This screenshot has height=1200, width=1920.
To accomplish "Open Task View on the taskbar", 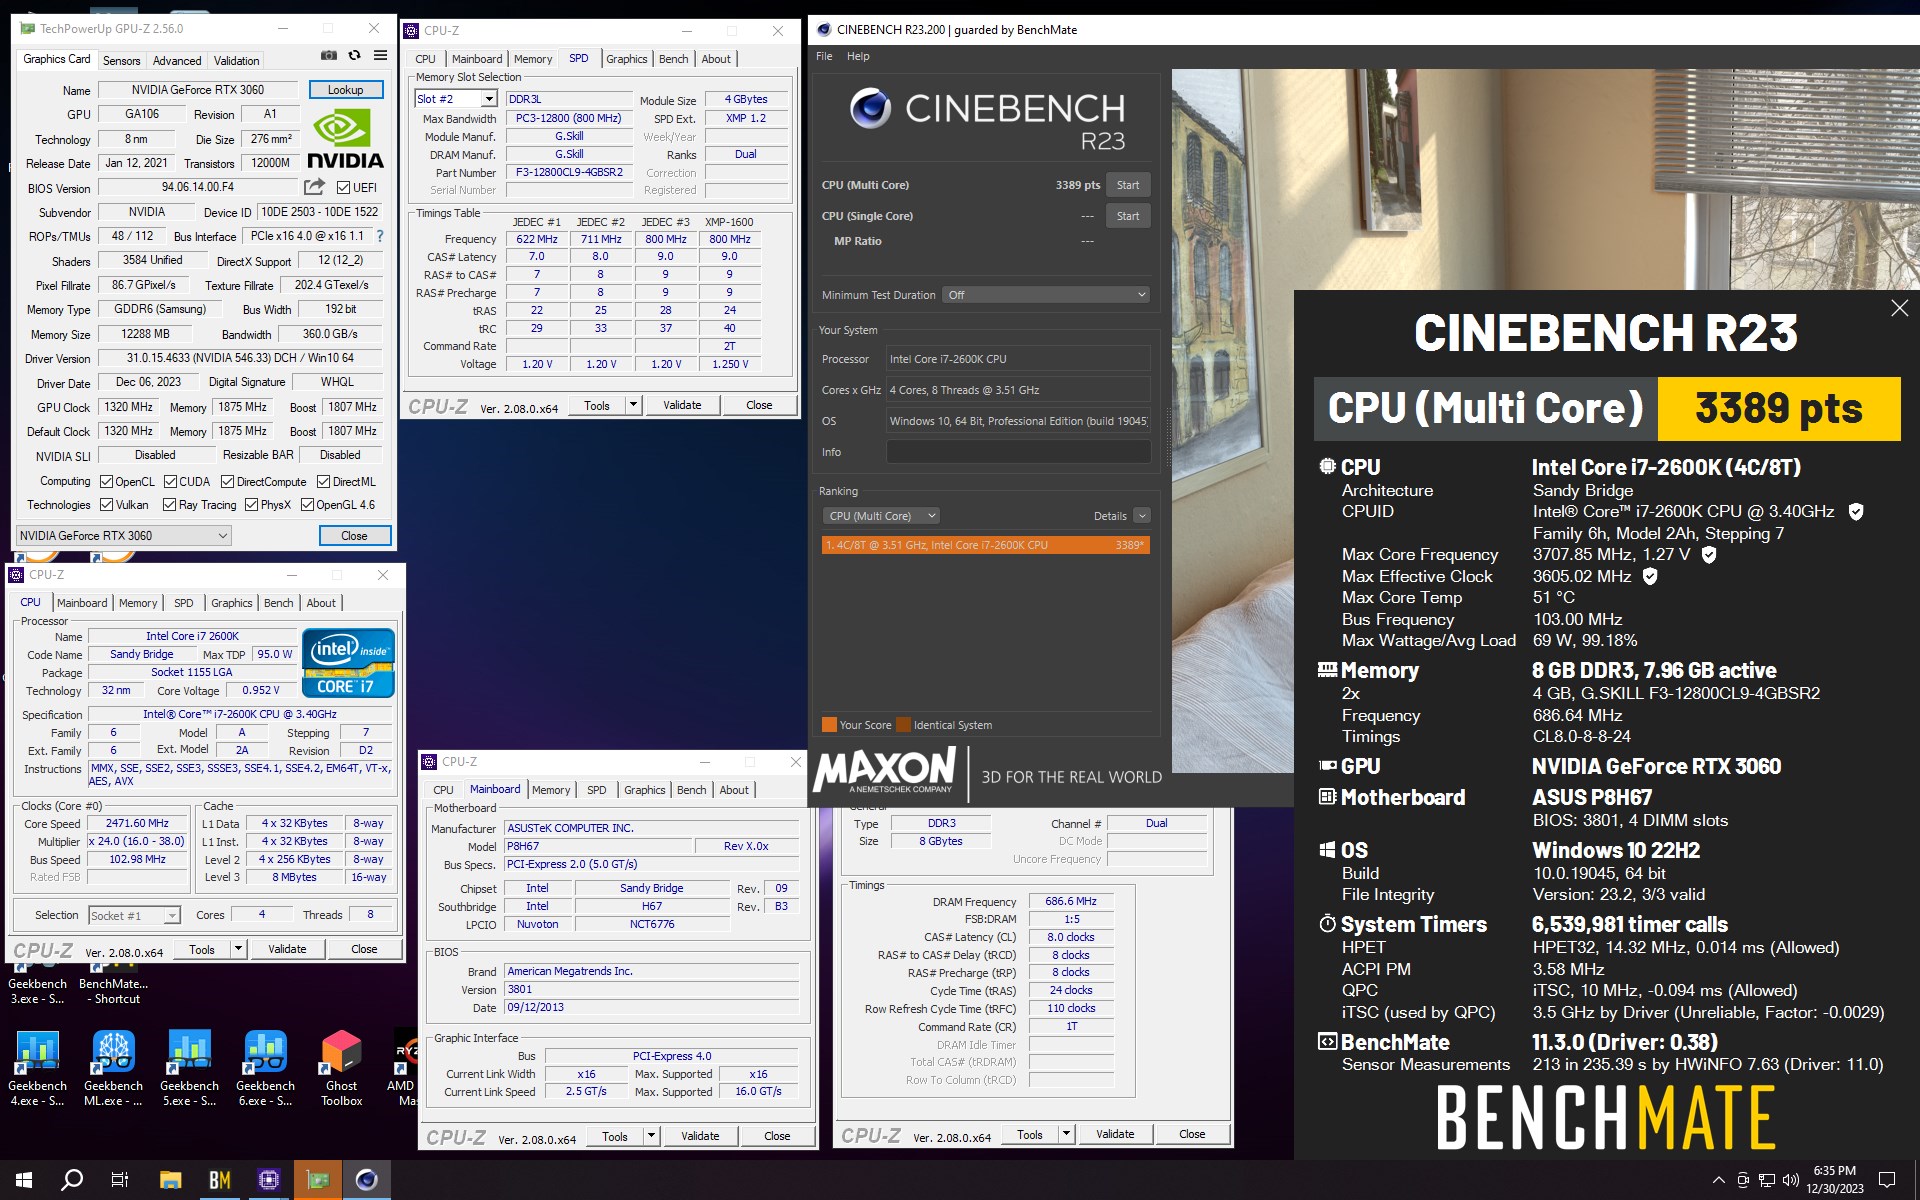I will point(120,1180).
